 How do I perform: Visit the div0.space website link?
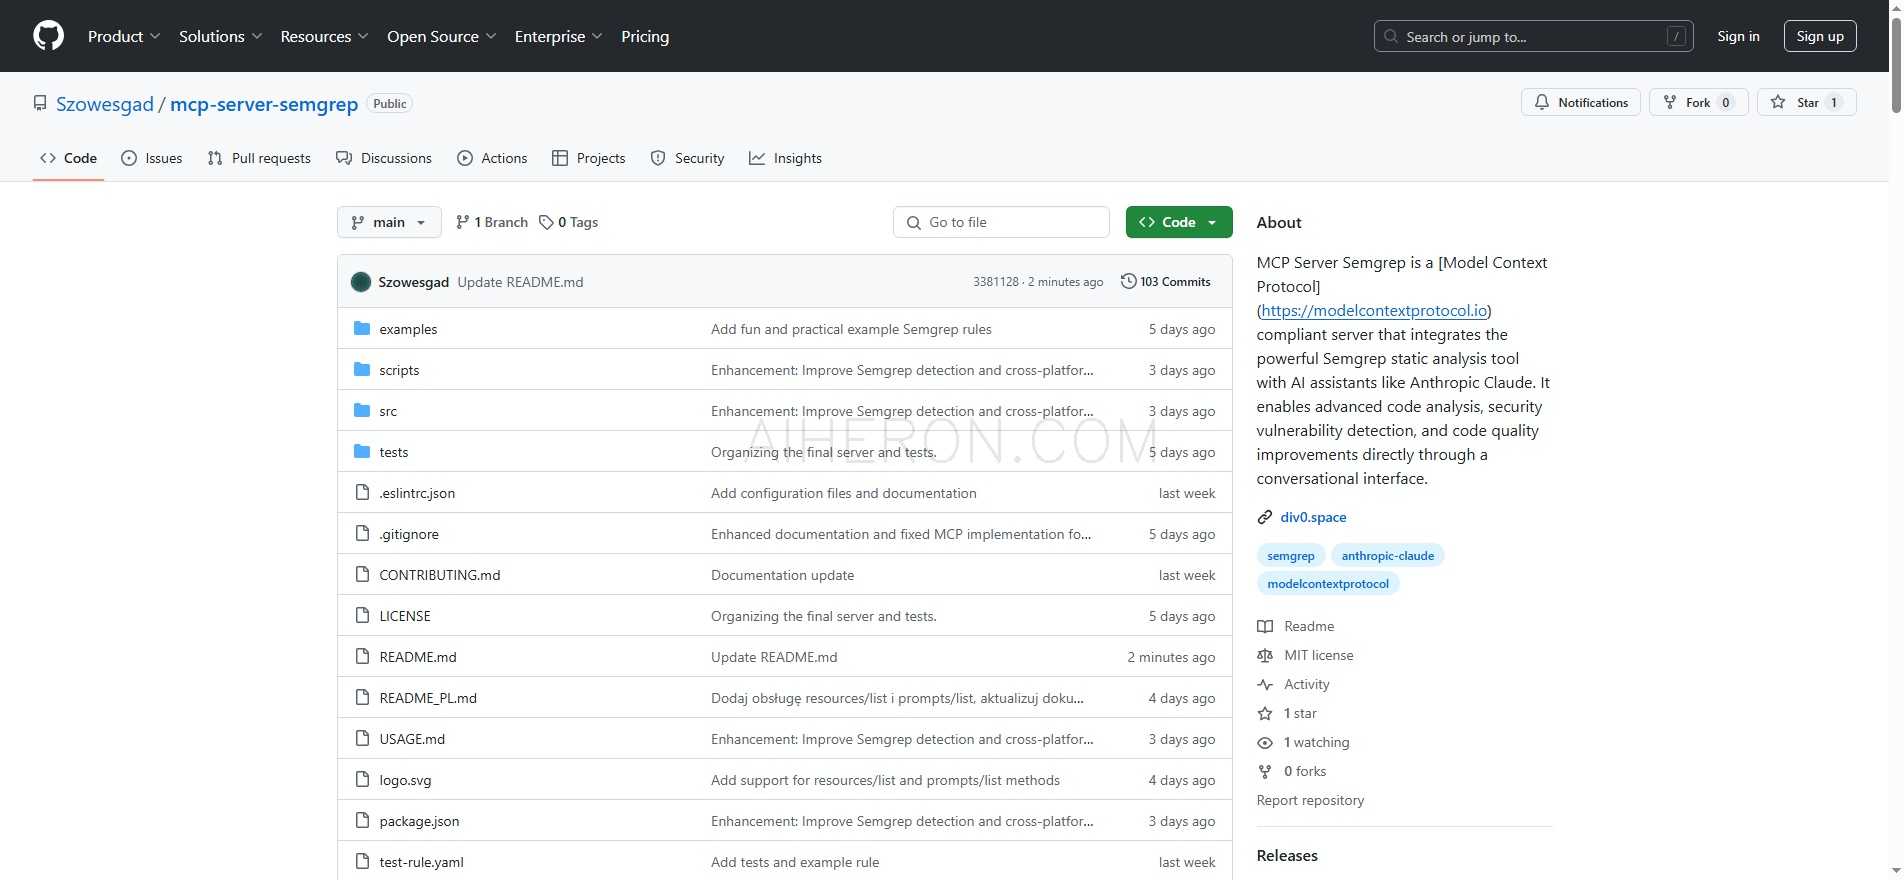pos(1313,517)
